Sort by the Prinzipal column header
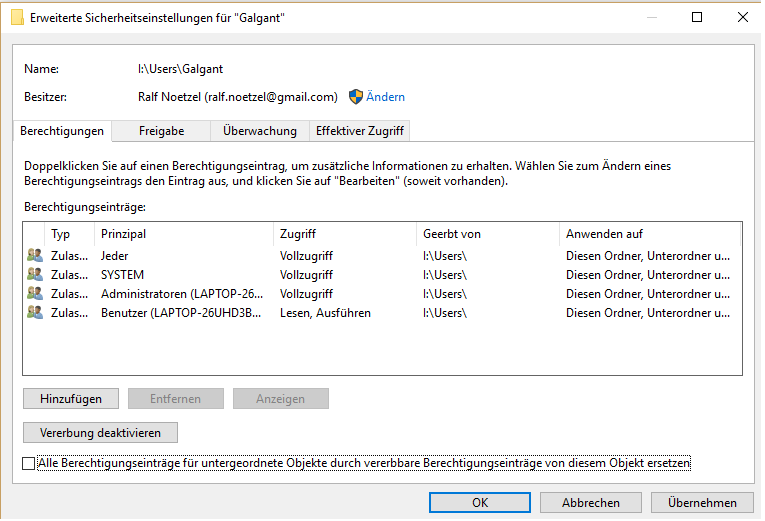Image resolution: width=765 pixels, height=521 pixels. (183, 234)
